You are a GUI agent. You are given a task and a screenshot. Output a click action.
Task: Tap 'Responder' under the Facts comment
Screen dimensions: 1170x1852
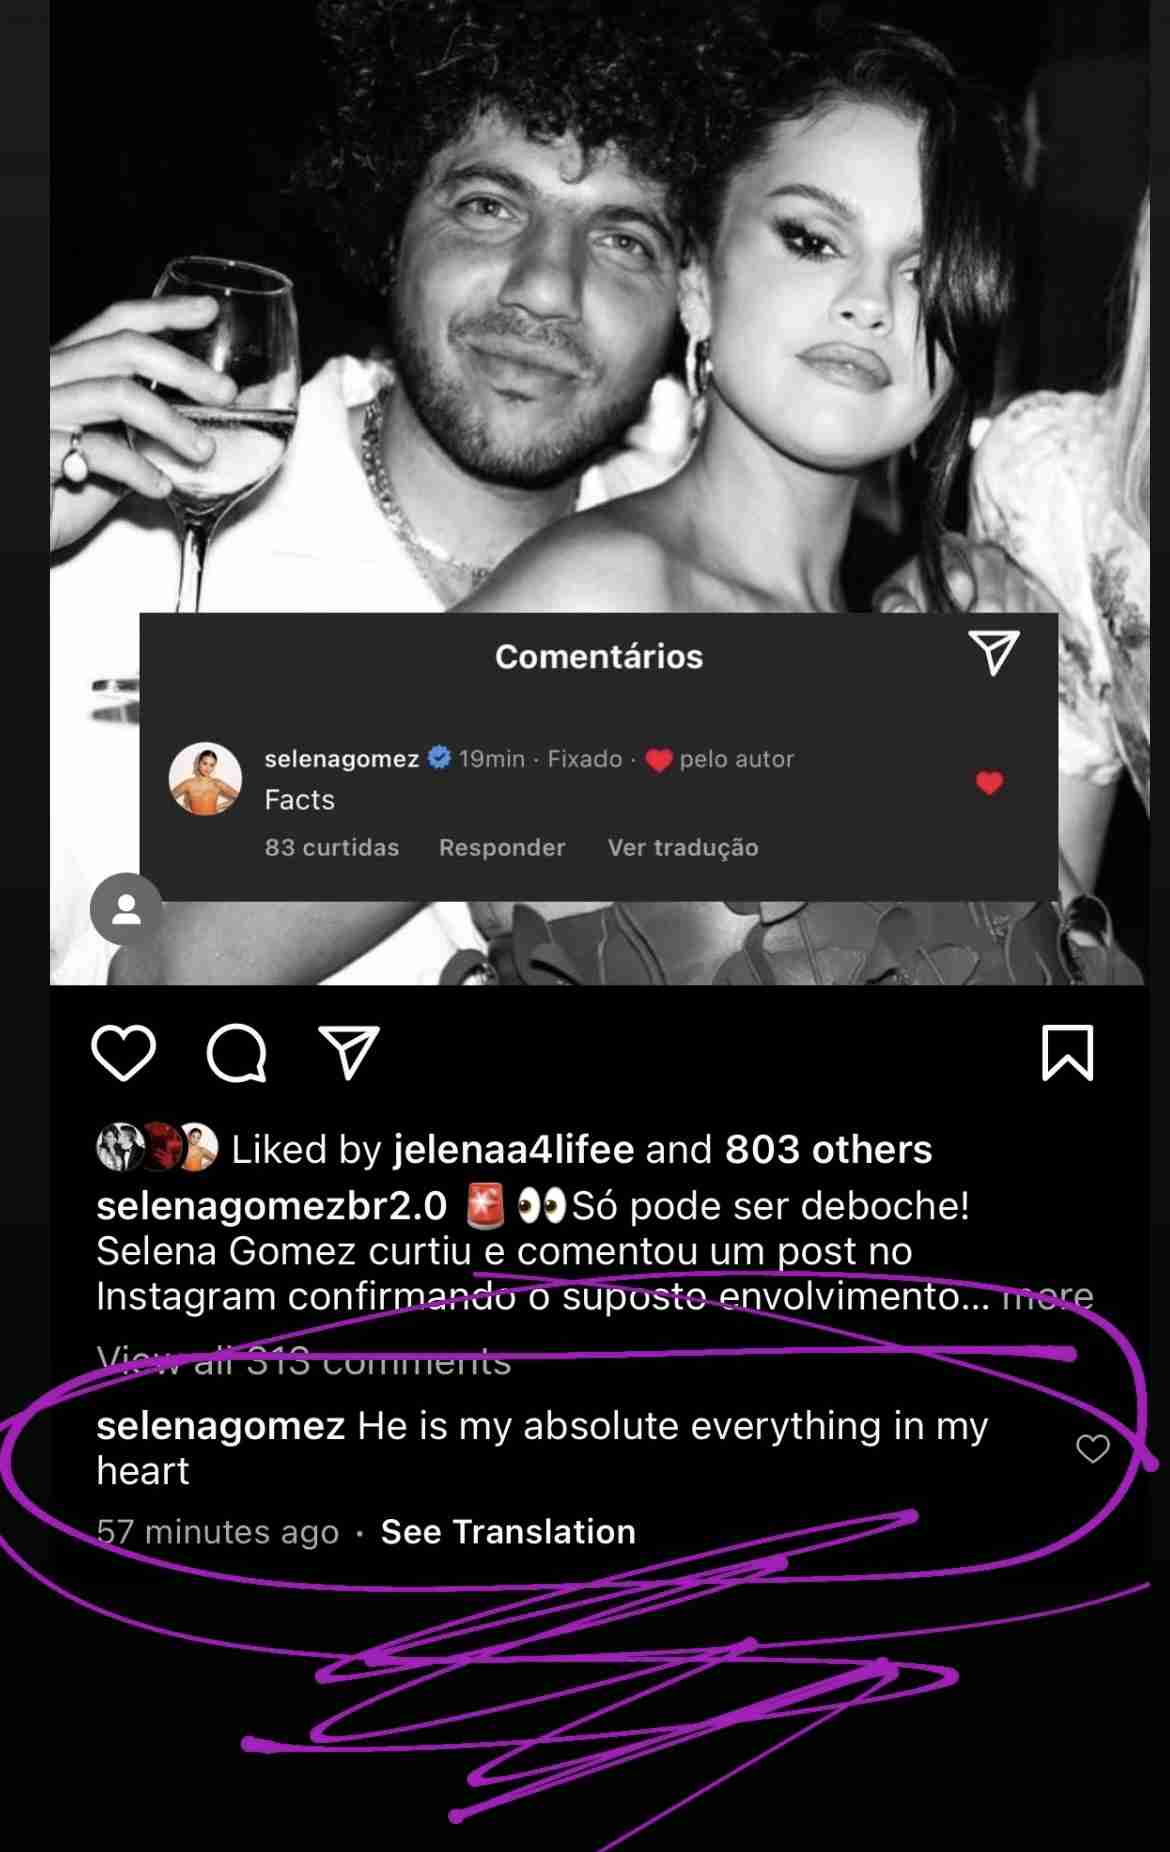click(x=502, y=848)
